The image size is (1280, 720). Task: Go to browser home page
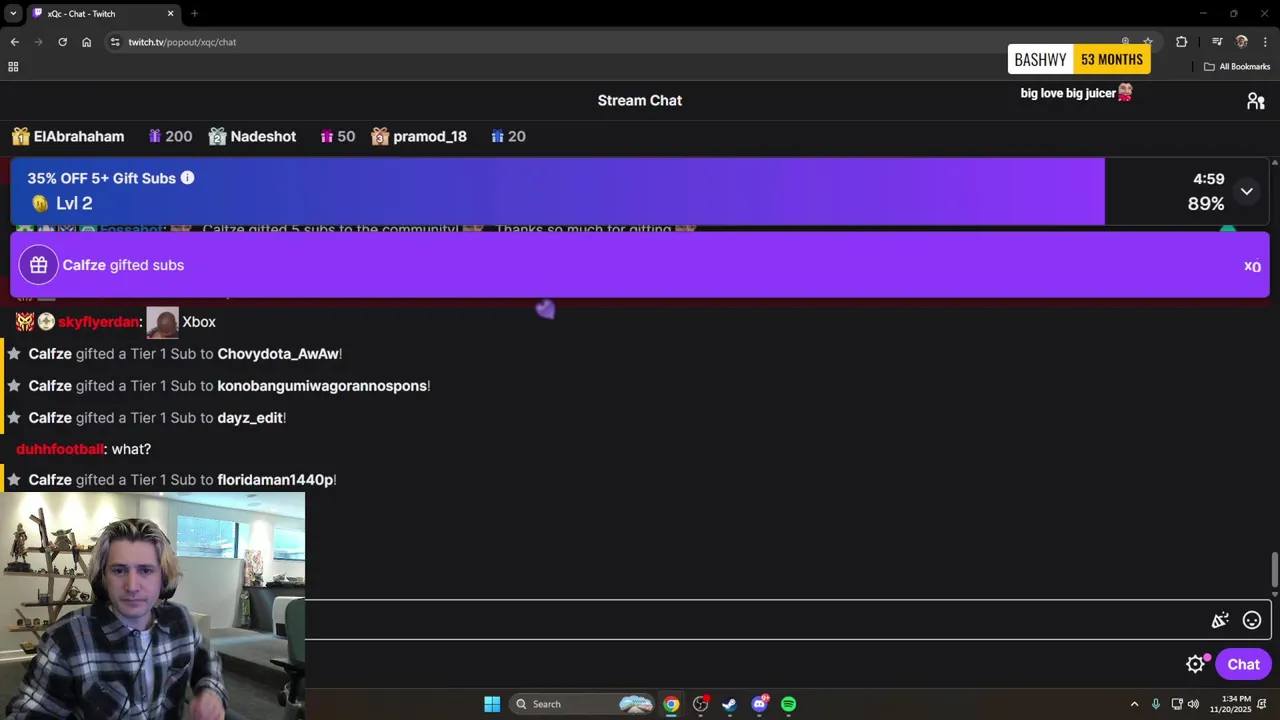pyautogui.click(x=87, y=42)
